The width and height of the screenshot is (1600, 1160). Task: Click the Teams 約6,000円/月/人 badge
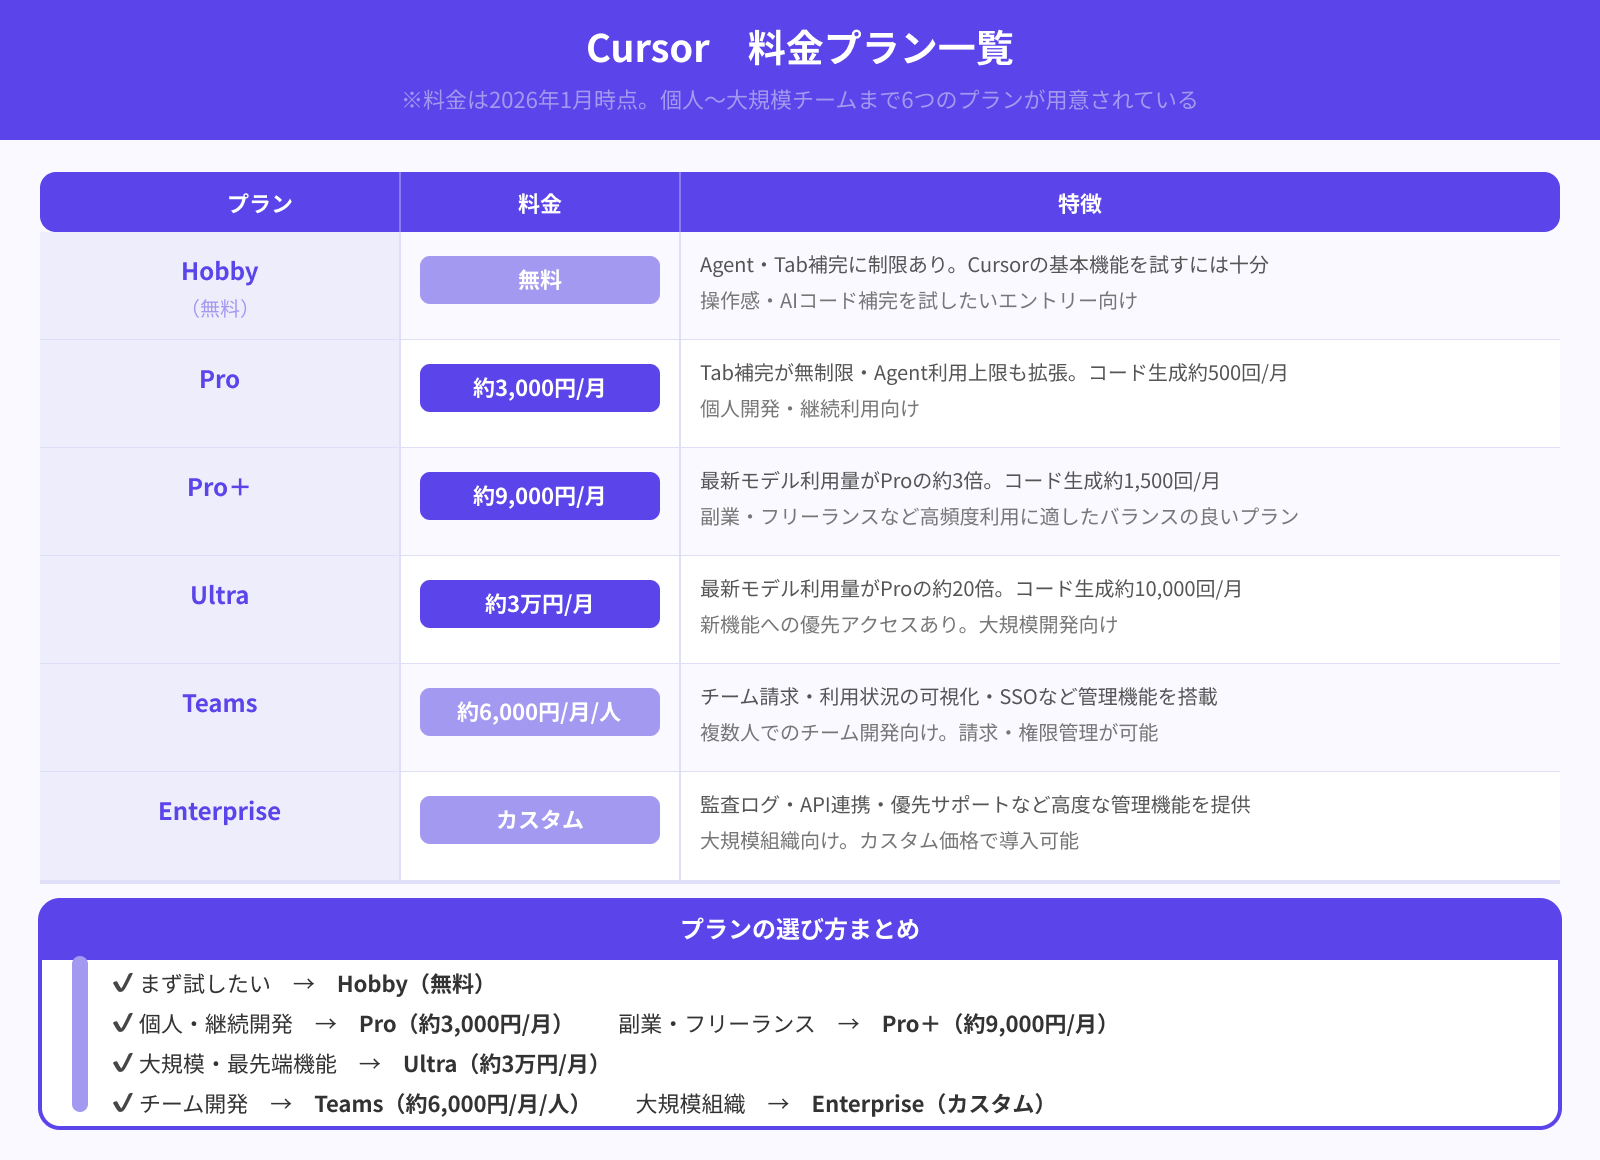[539, 712]
